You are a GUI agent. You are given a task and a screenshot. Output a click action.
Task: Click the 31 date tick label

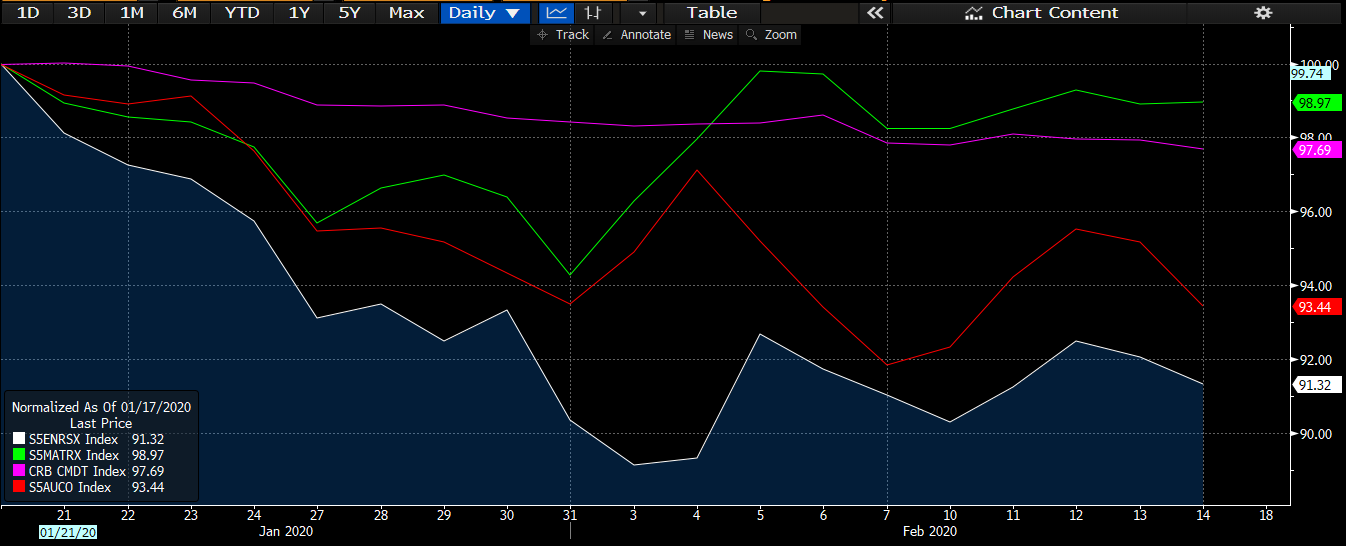(x=569, y=515)
